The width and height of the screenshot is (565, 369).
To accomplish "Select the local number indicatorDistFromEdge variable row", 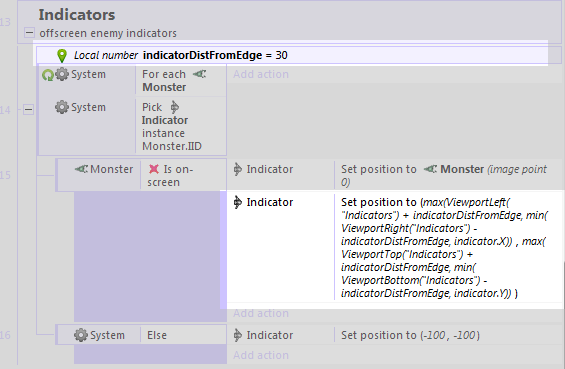I will pos(292,55).
